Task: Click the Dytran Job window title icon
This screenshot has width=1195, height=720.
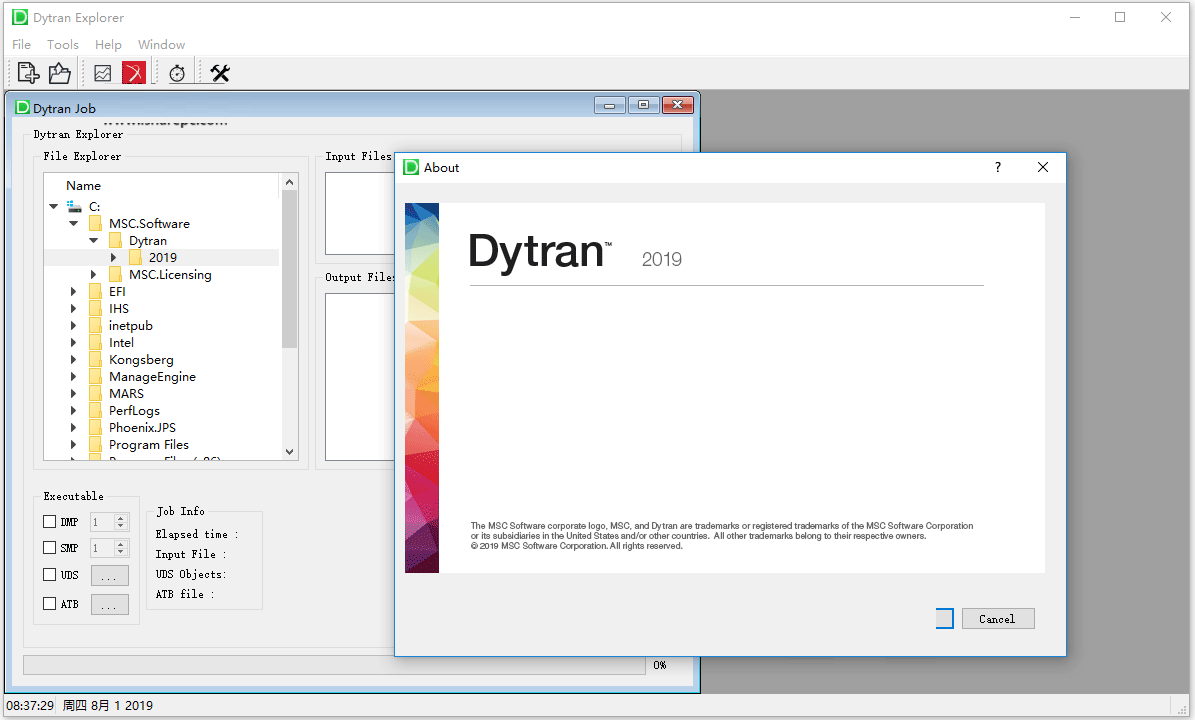Action: point(22,107)
